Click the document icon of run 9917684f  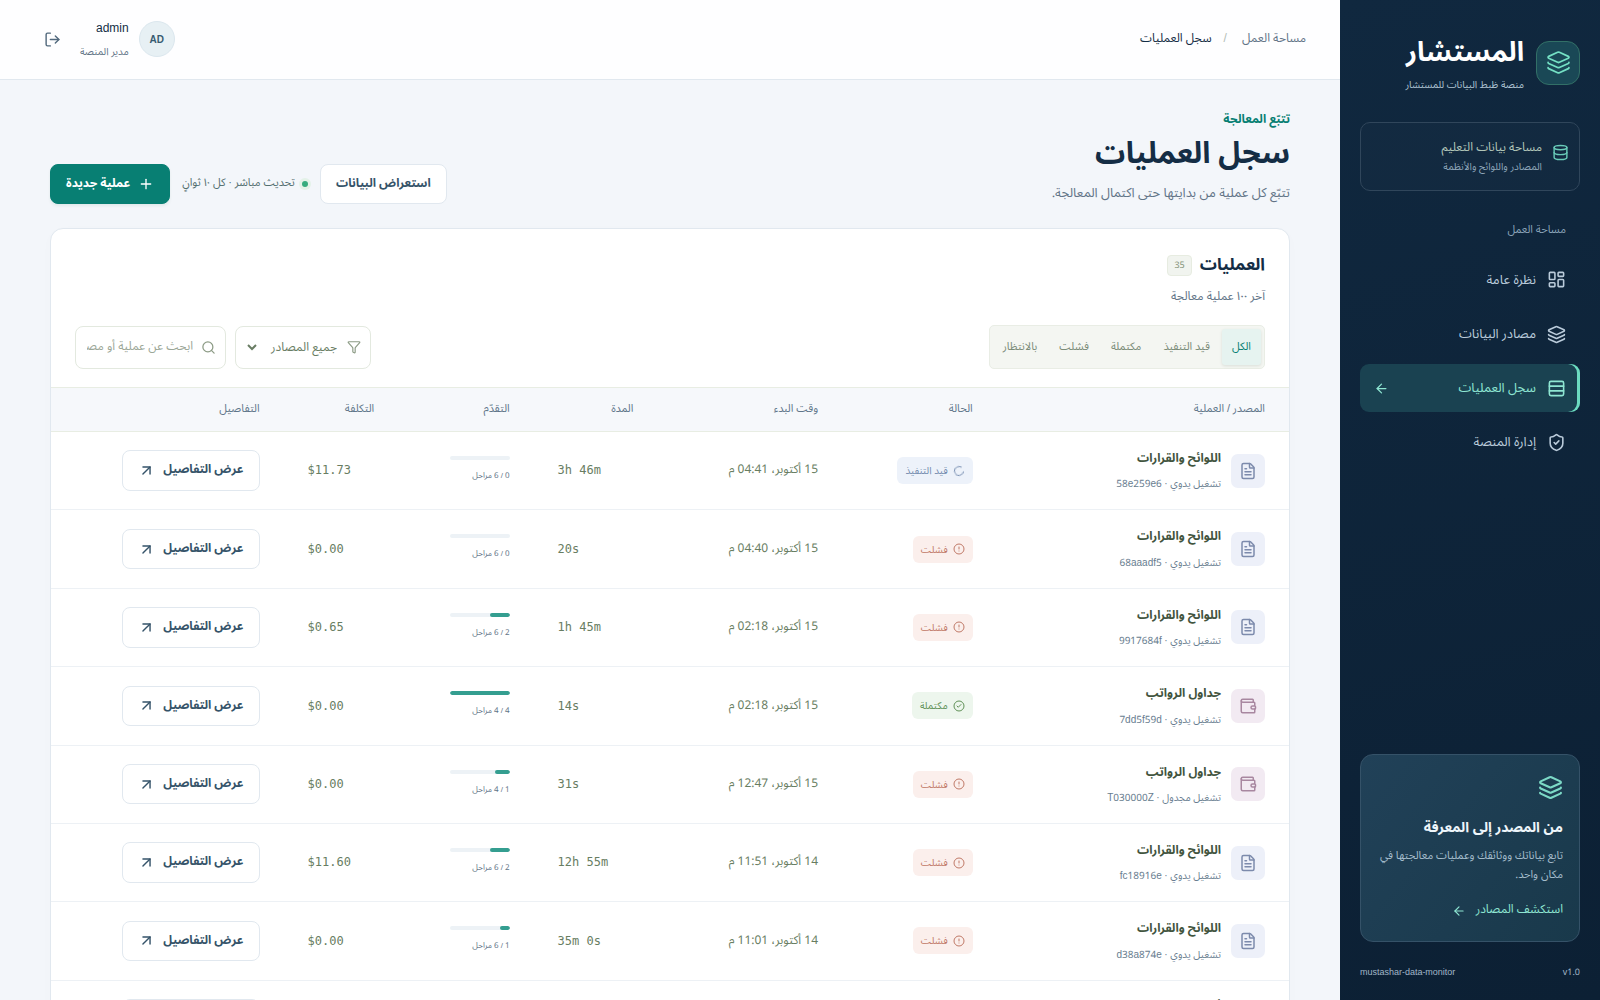[1248, 627]
